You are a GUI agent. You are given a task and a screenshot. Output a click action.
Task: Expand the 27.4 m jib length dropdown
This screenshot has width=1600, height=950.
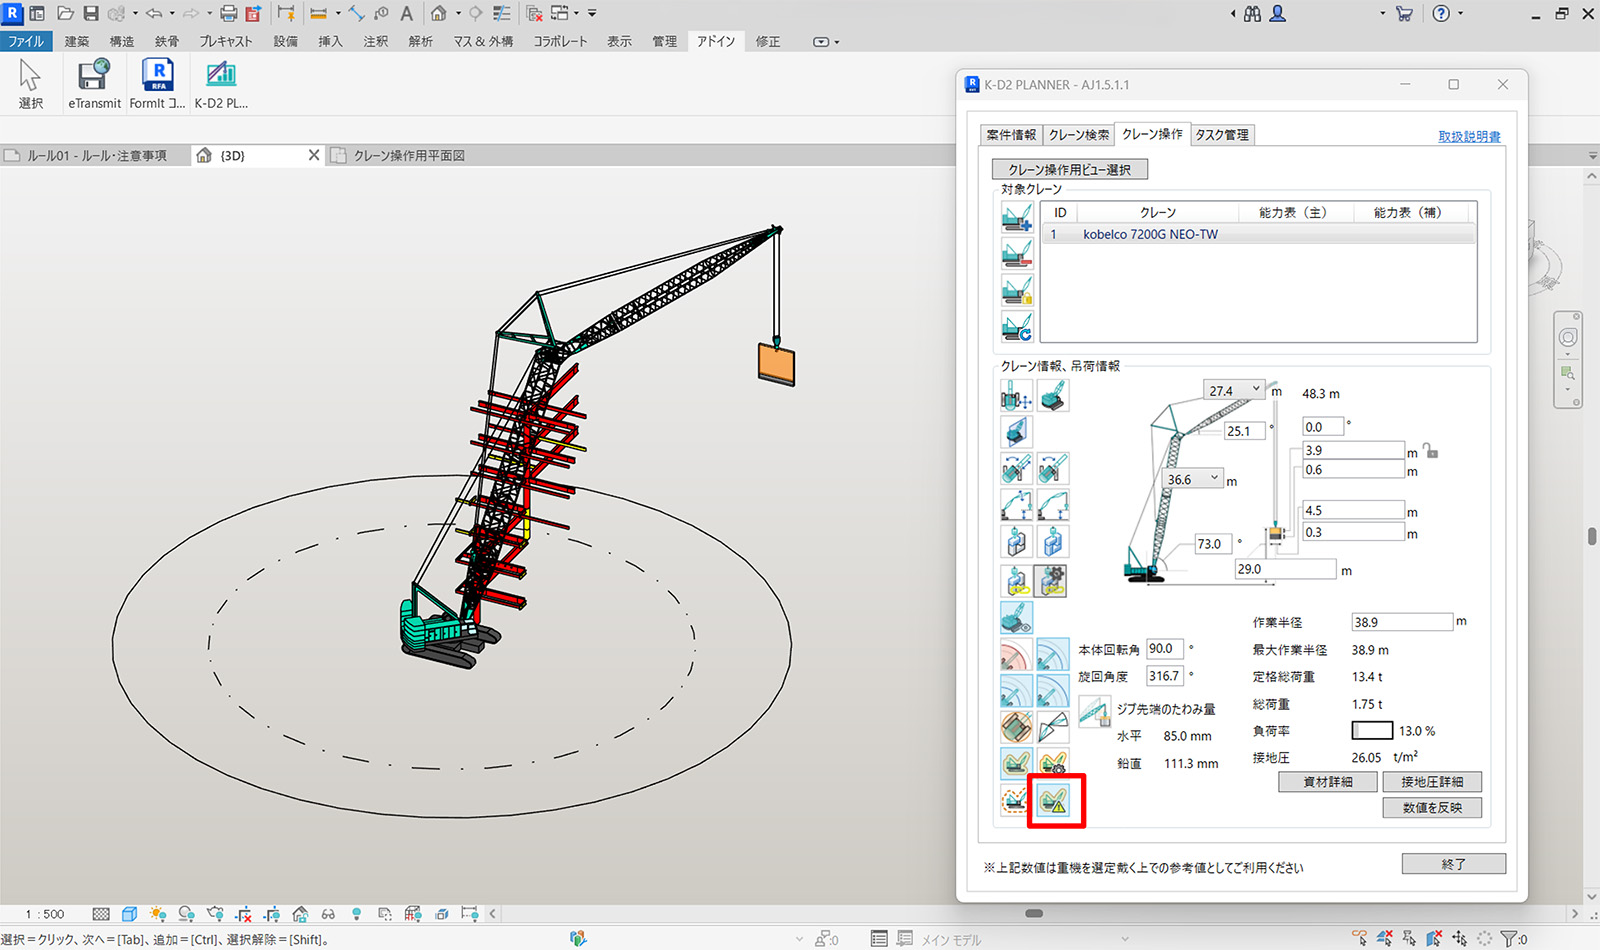pyautogui.click(x=1256, y=390)
